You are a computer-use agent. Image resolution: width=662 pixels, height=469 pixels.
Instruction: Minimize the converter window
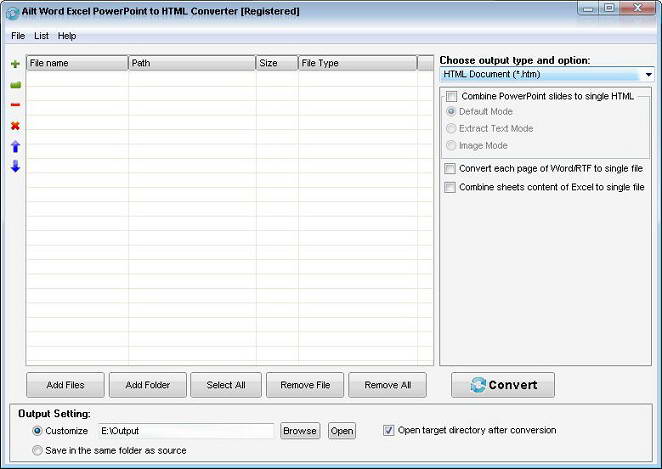[x=589, y=8]
